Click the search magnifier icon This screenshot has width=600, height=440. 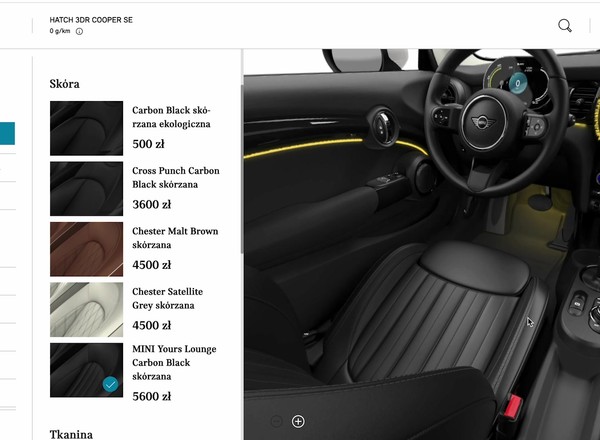coord(565,26)
